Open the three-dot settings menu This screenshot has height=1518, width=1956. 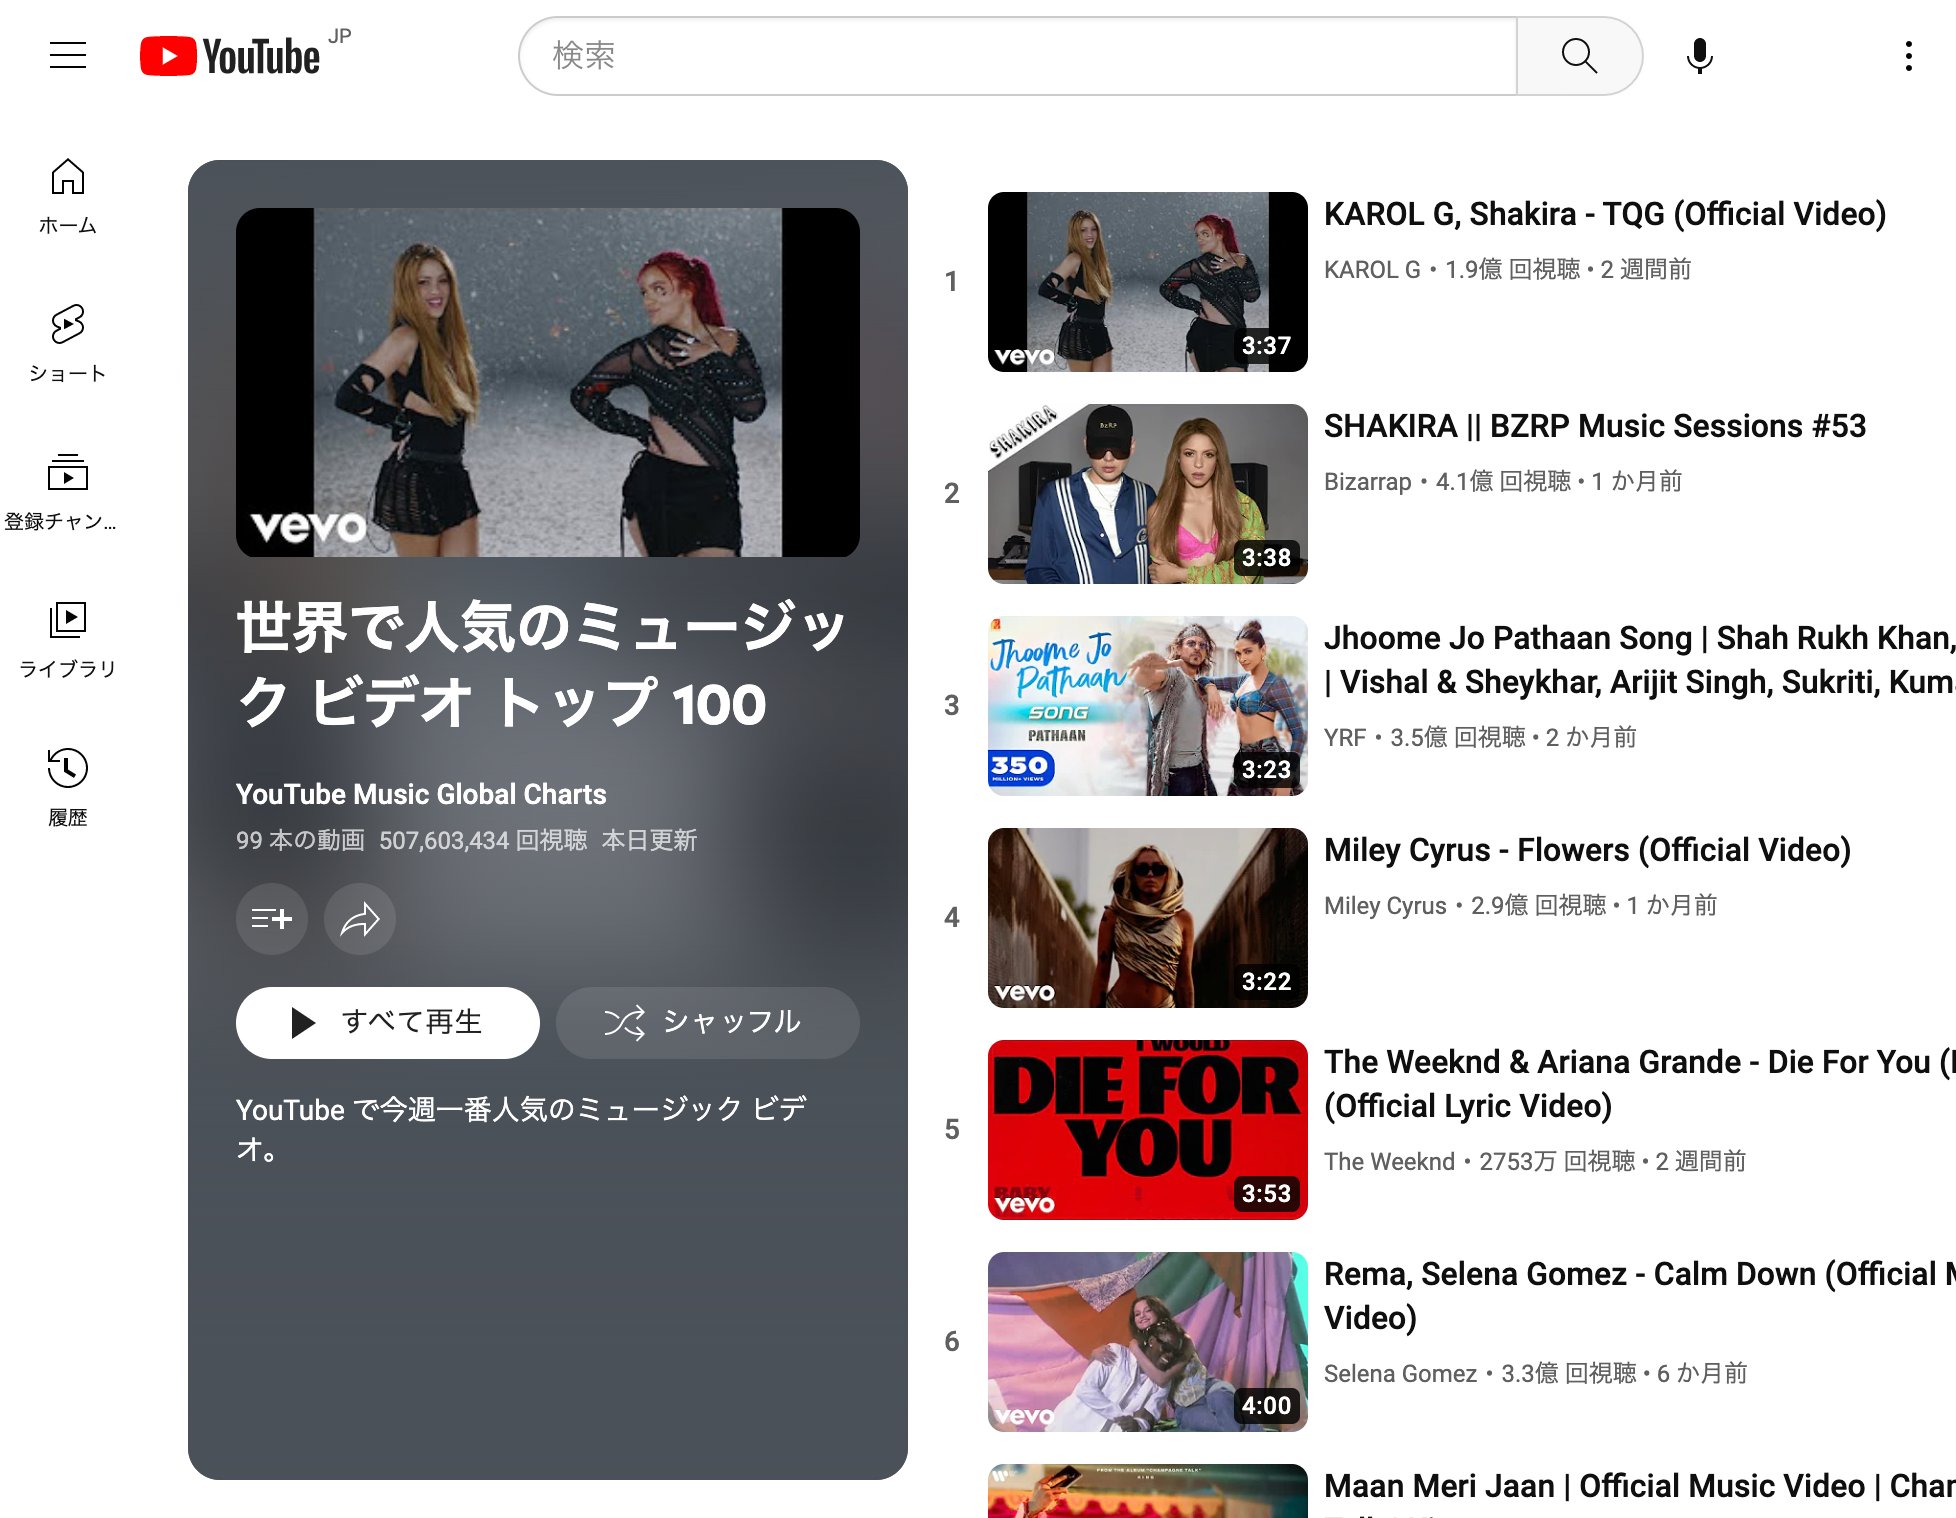point(1908,56)
